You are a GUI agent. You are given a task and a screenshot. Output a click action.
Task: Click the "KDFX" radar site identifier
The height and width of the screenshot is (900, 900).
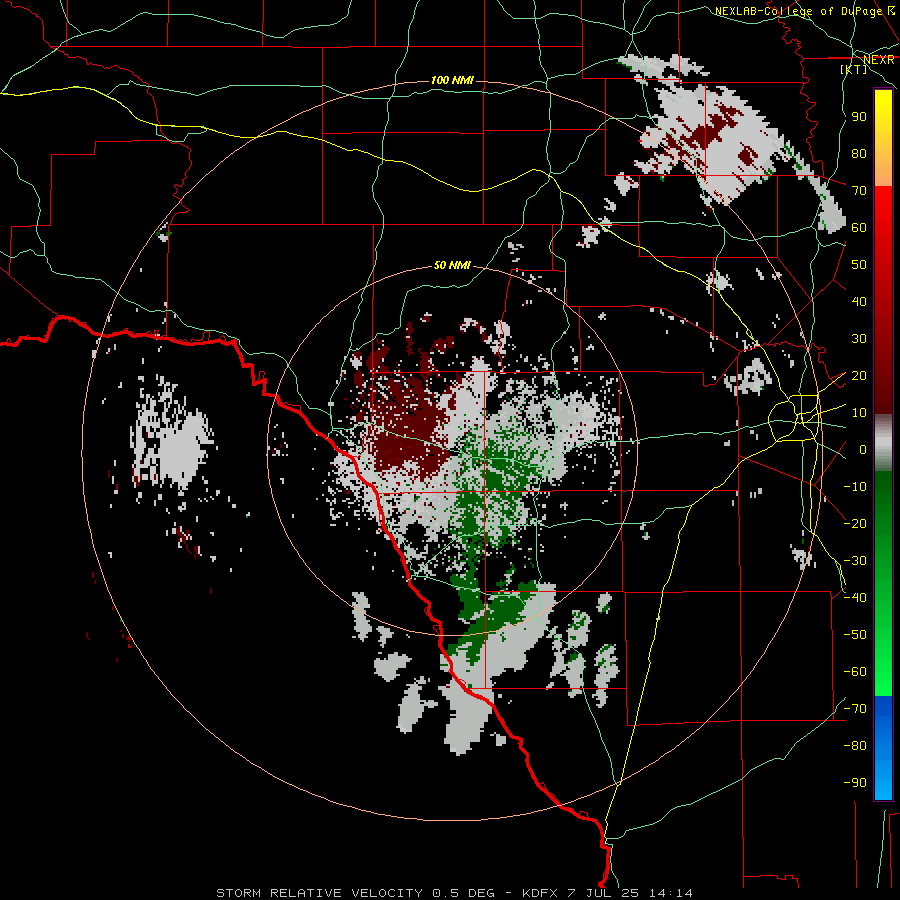click(x=540, y=893)
